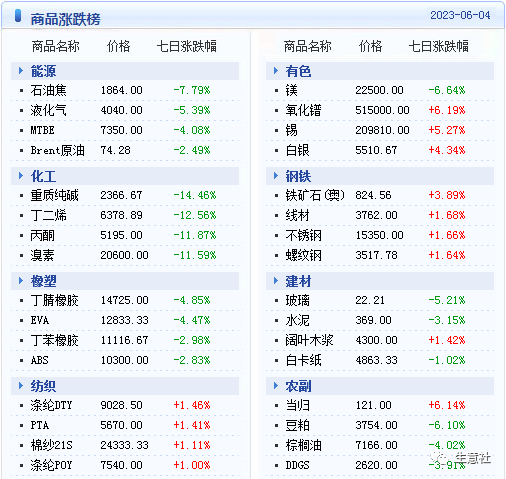Viewport: 506px width, 479px height.
Task: Click the price 22.21 for 玻璃
Action: click(370, 300)
